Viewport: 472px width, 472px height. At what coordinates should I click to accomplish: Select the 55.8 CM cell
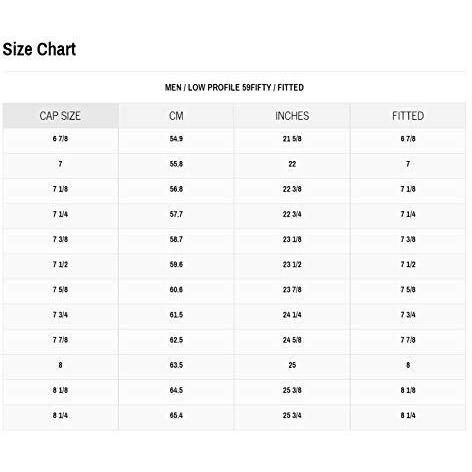click(176, 164)
